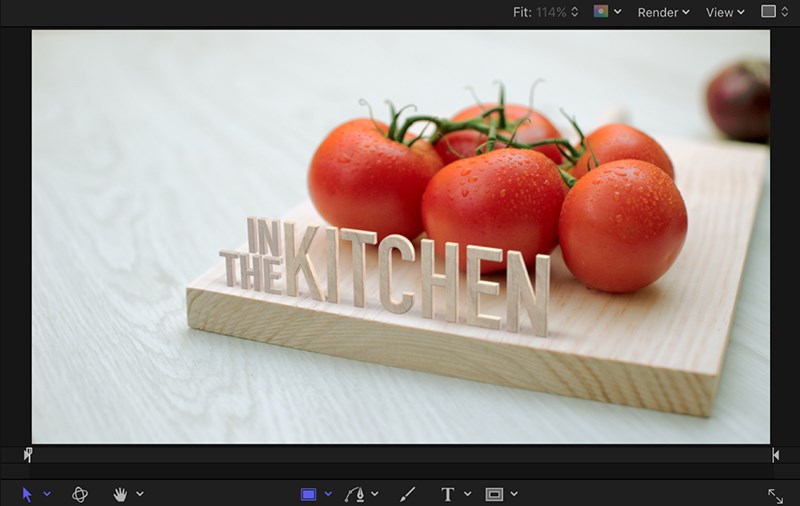Select the Text tool
Image resolution: width=800 pixels, height=506 pixels.
pos(447,494)
